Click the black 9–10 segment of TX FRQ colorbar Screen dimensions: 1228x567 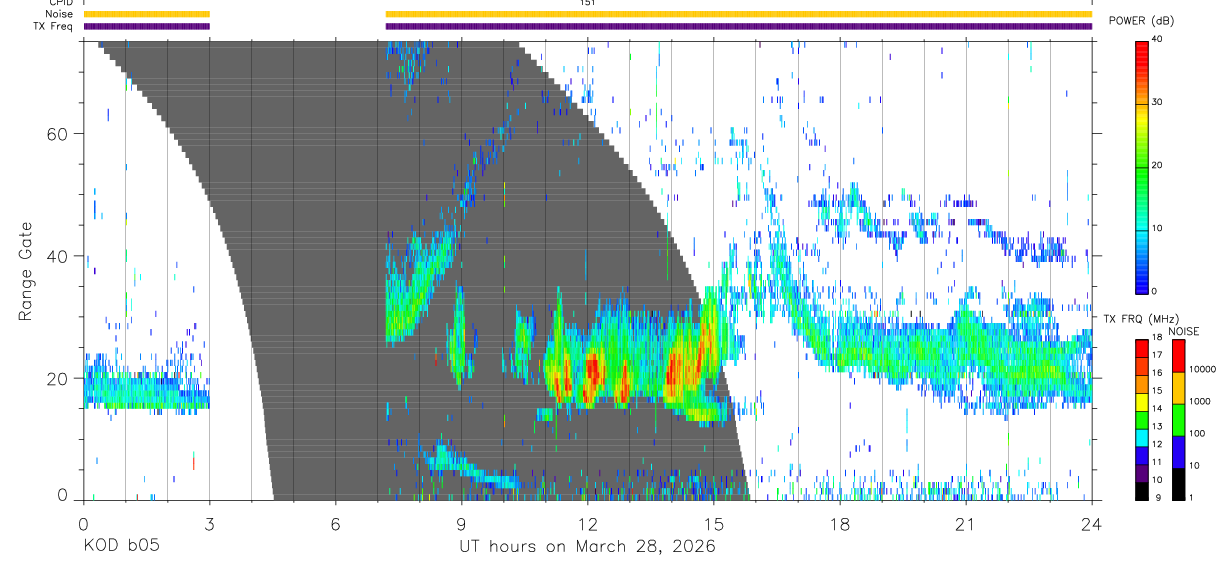pyautogui.click(x=1142, y=491)
